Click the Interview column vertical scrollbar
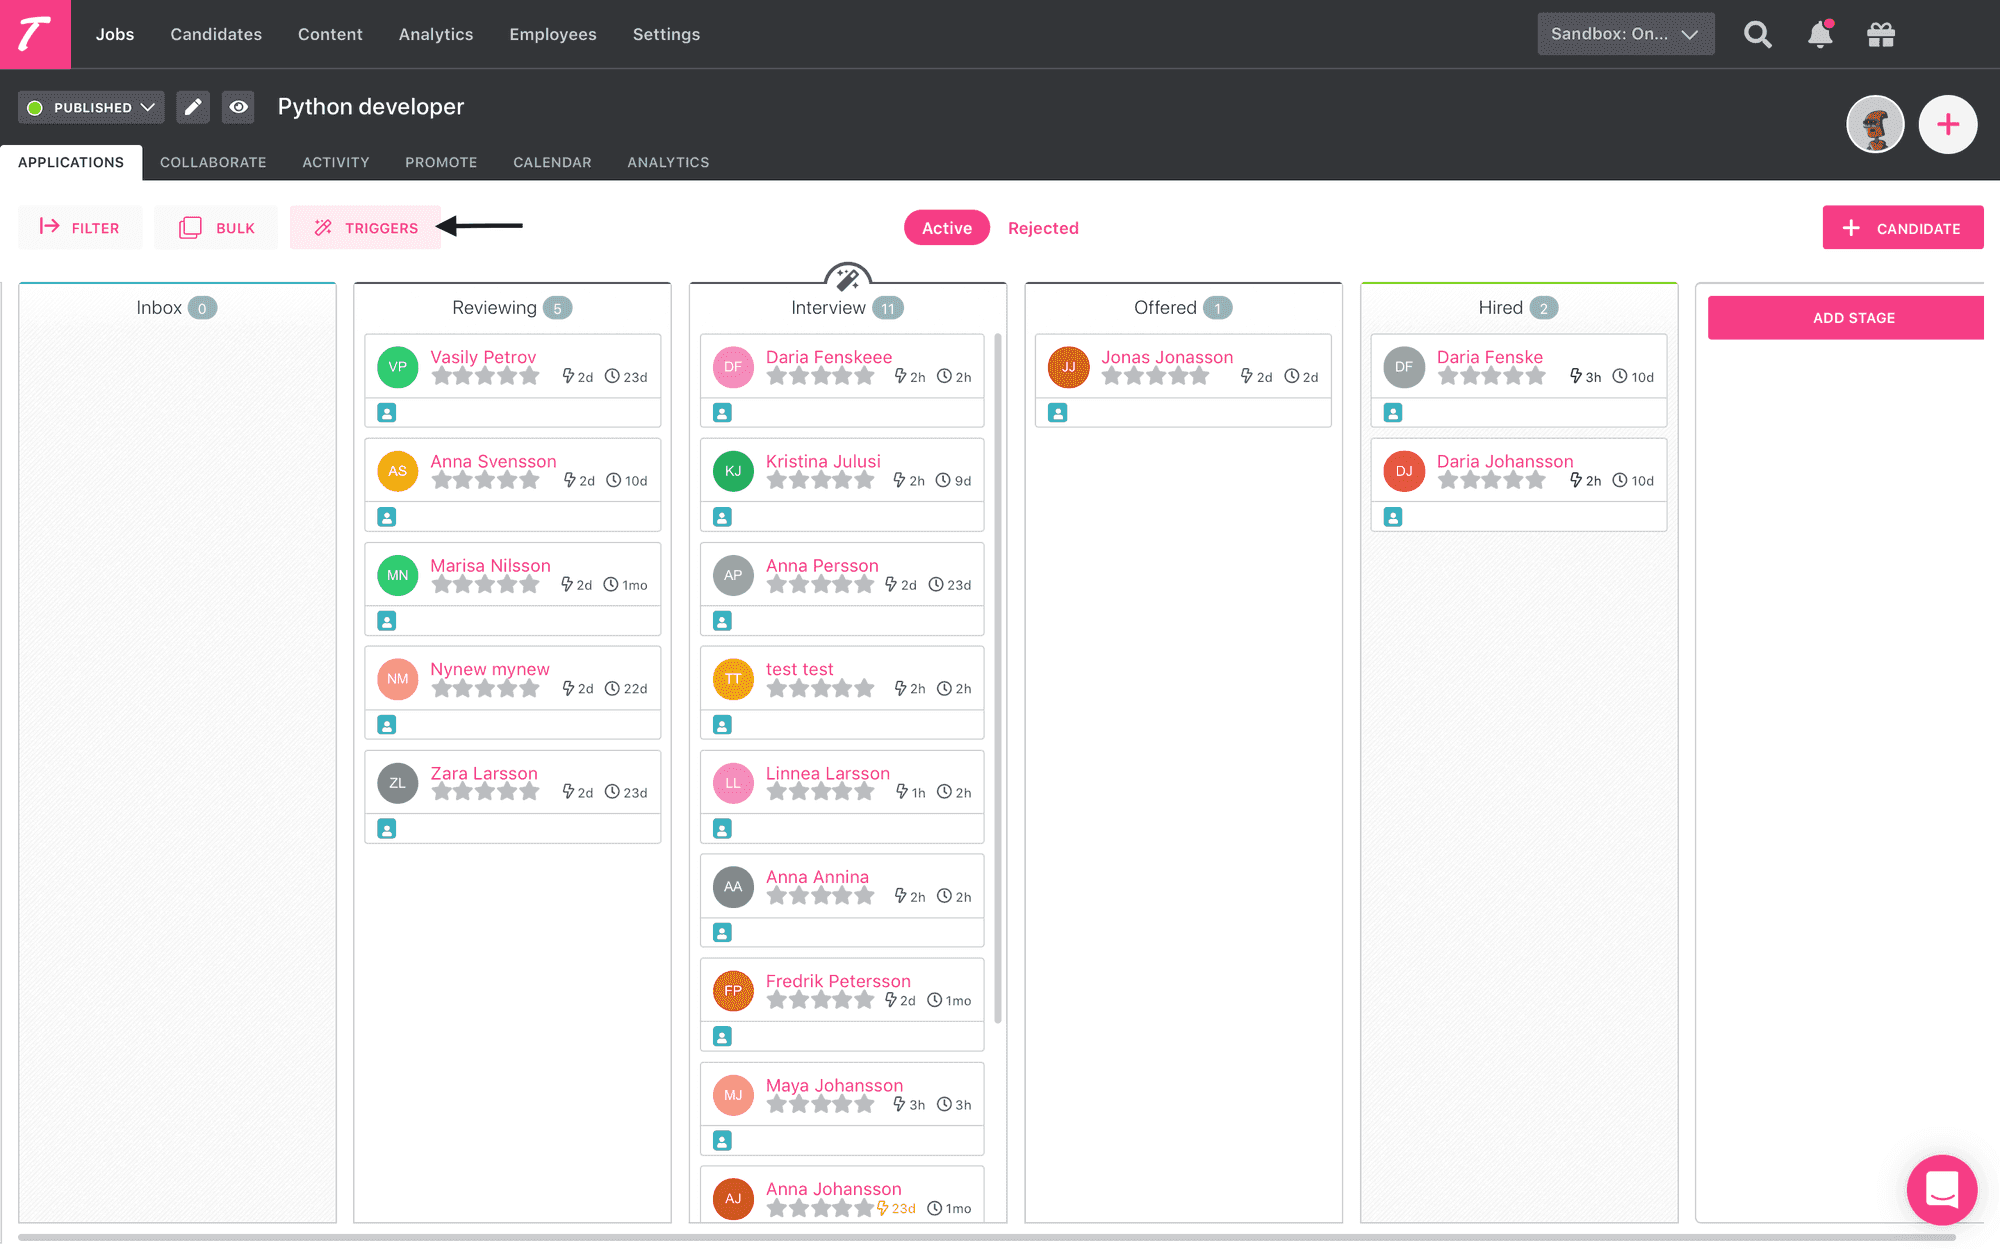The height and width of the screenshot is (1249, 2000). pos(998,680)
